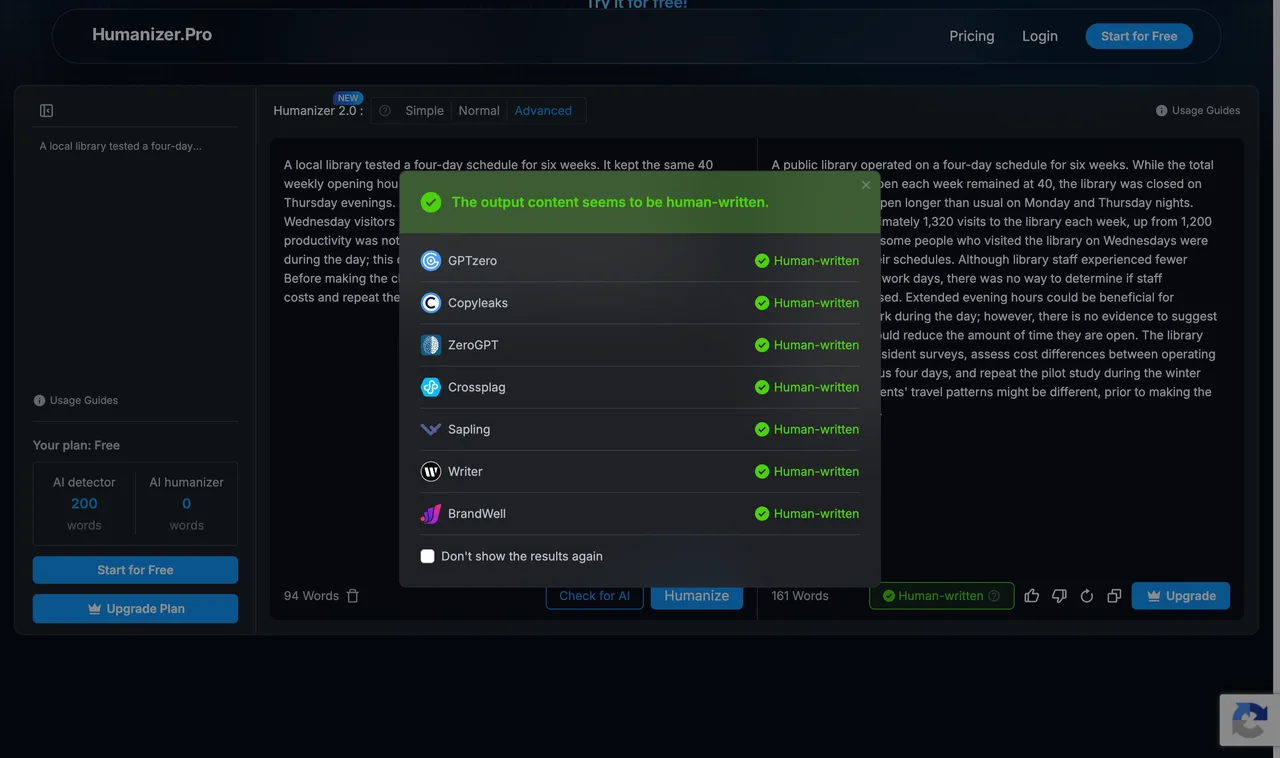Viewport: 1280px width, 758px height.
Task: Click the BrandWell Human-written result
Action: click(807, 514)
